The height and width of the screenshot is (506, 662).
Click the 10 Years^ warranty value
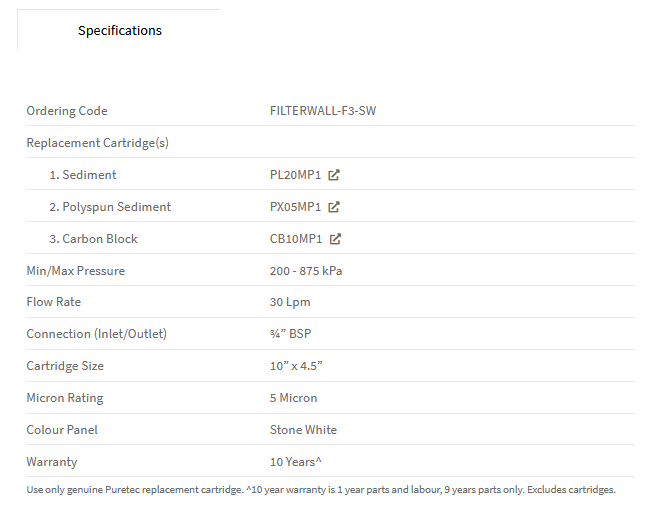(296, 462)
